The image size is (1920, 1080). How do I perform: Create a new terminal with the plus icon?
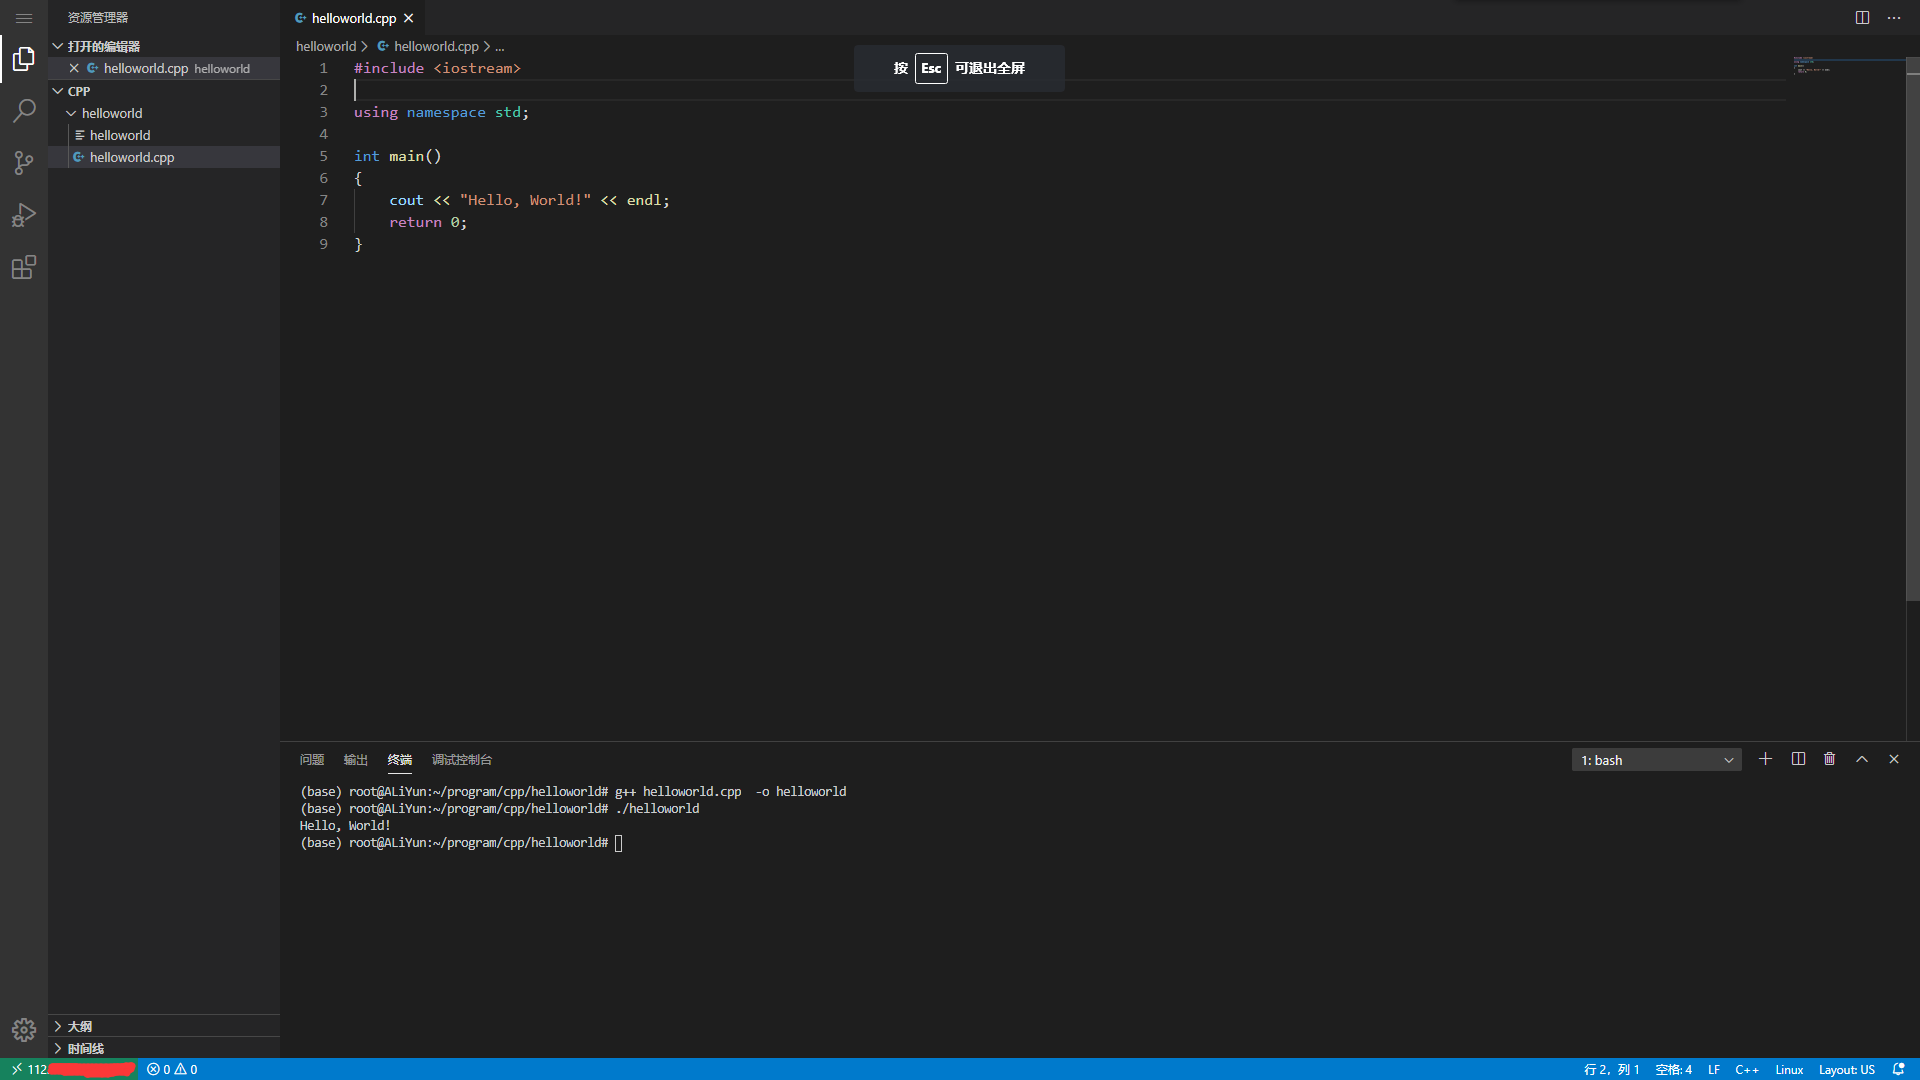[x=1765, y=759]
